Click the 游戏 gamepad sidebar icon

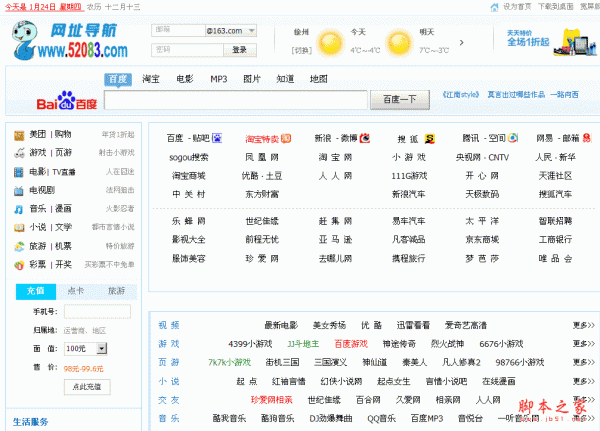(x=19, y=153)
